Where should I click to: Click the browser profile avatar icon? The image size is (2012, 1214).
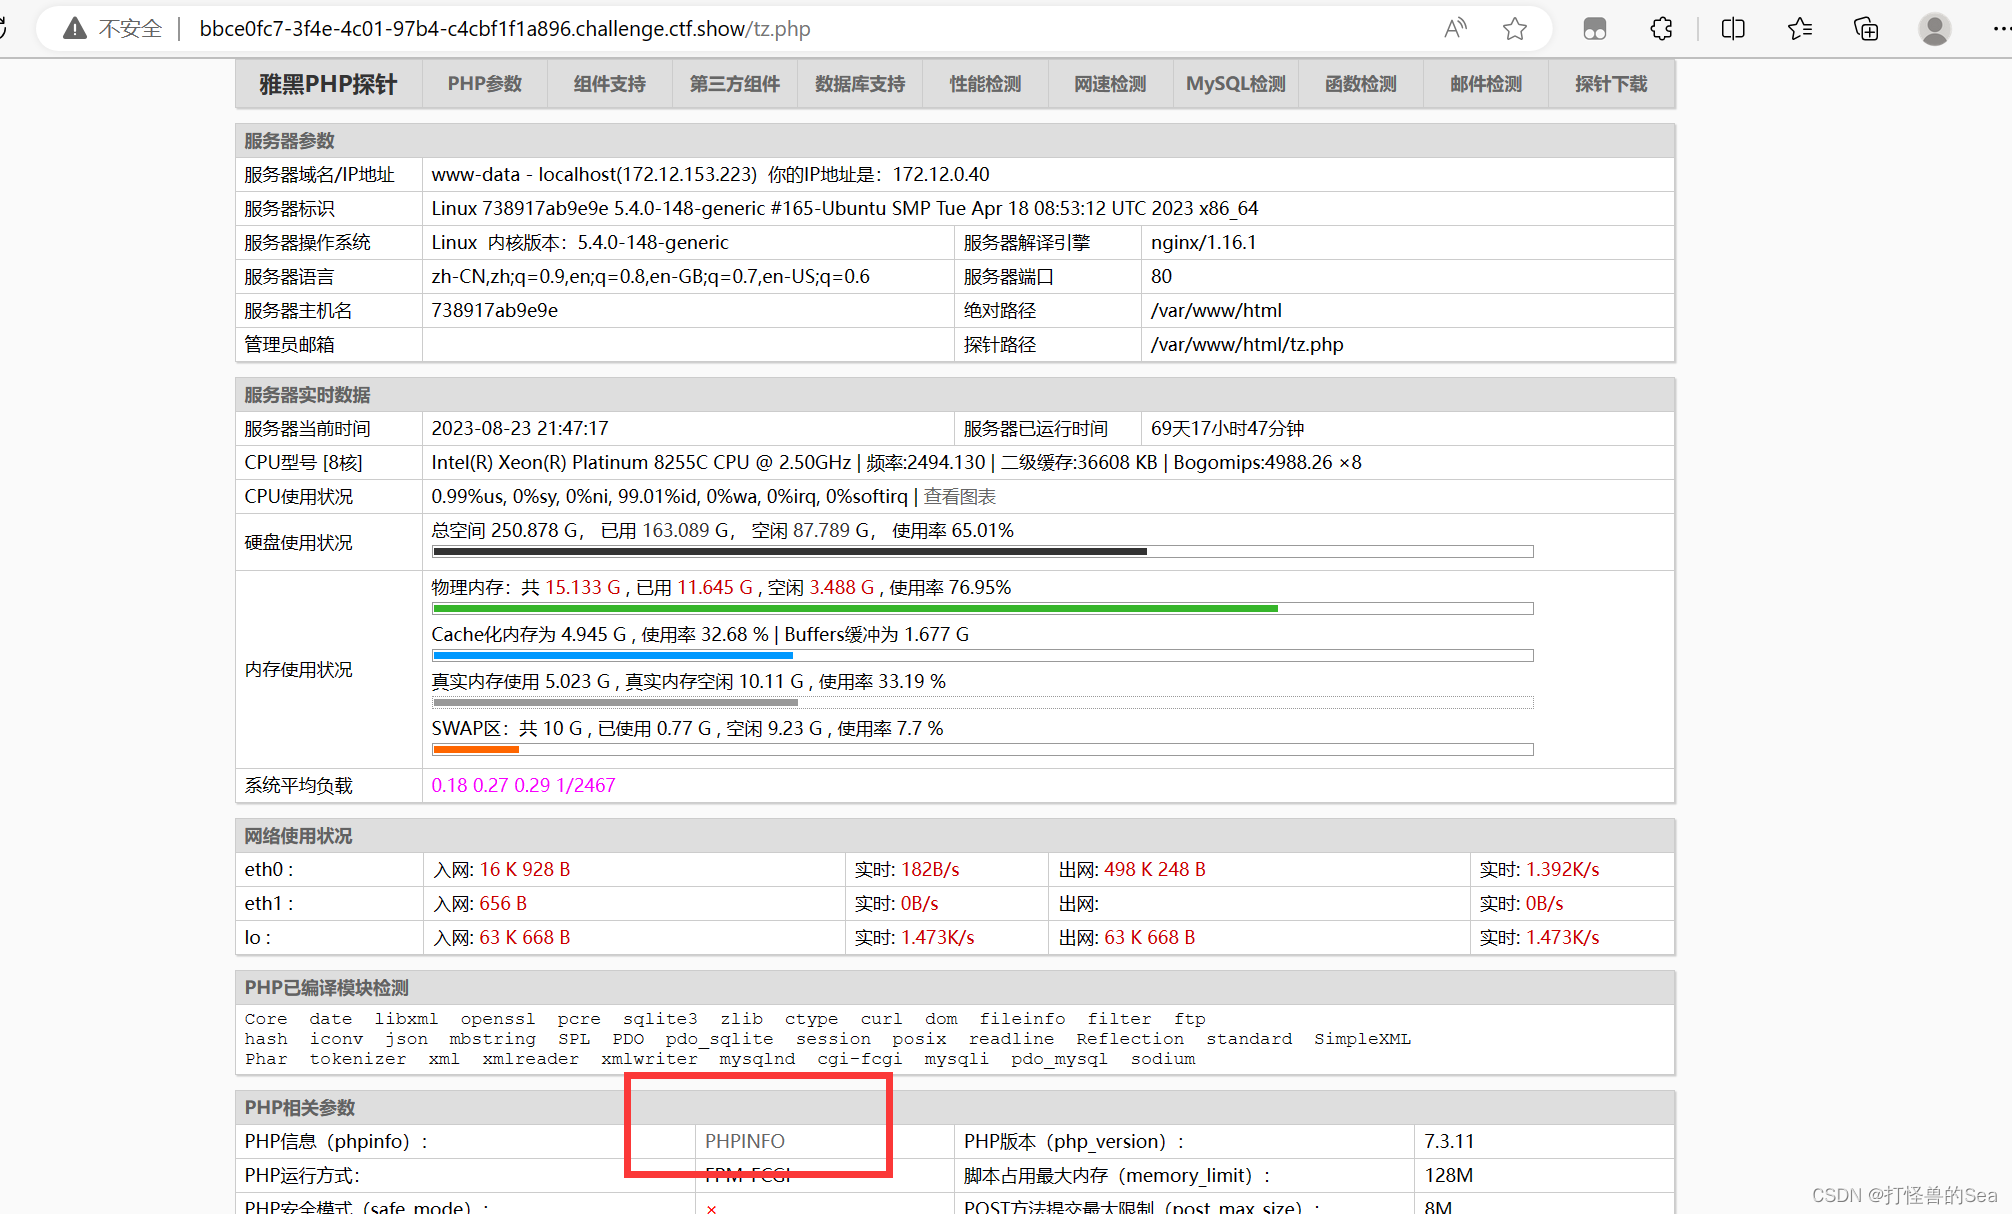(1934, 28)
